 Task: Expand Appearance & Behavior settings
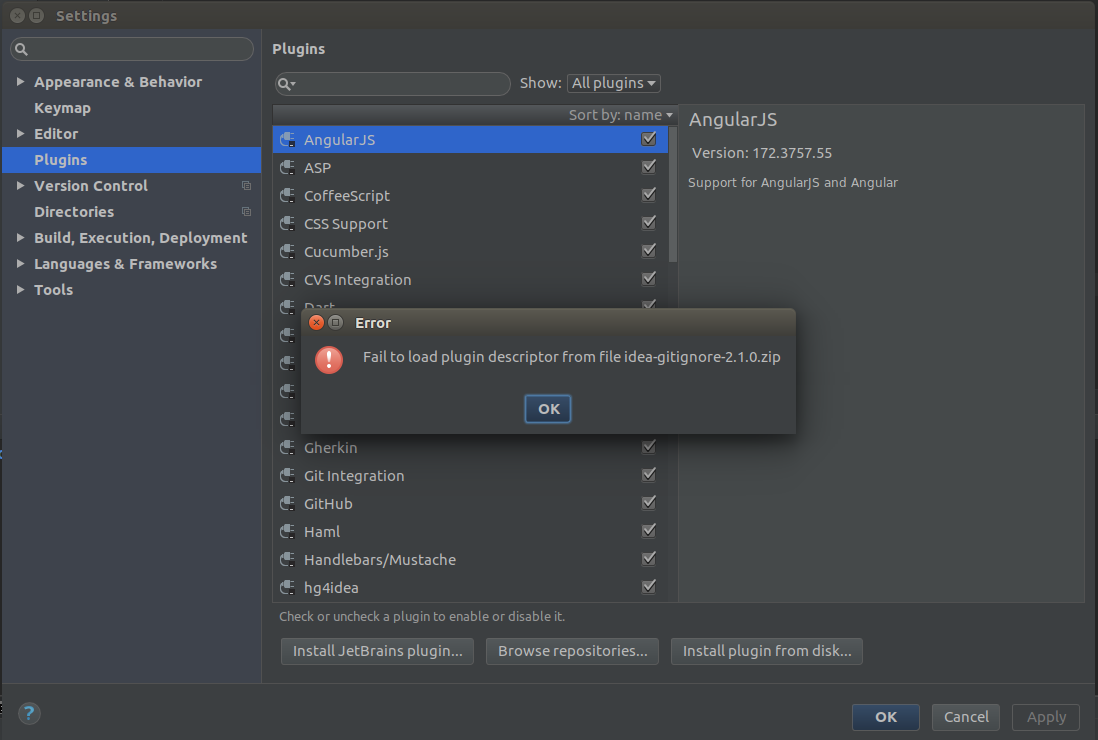[x=20, y=82]
